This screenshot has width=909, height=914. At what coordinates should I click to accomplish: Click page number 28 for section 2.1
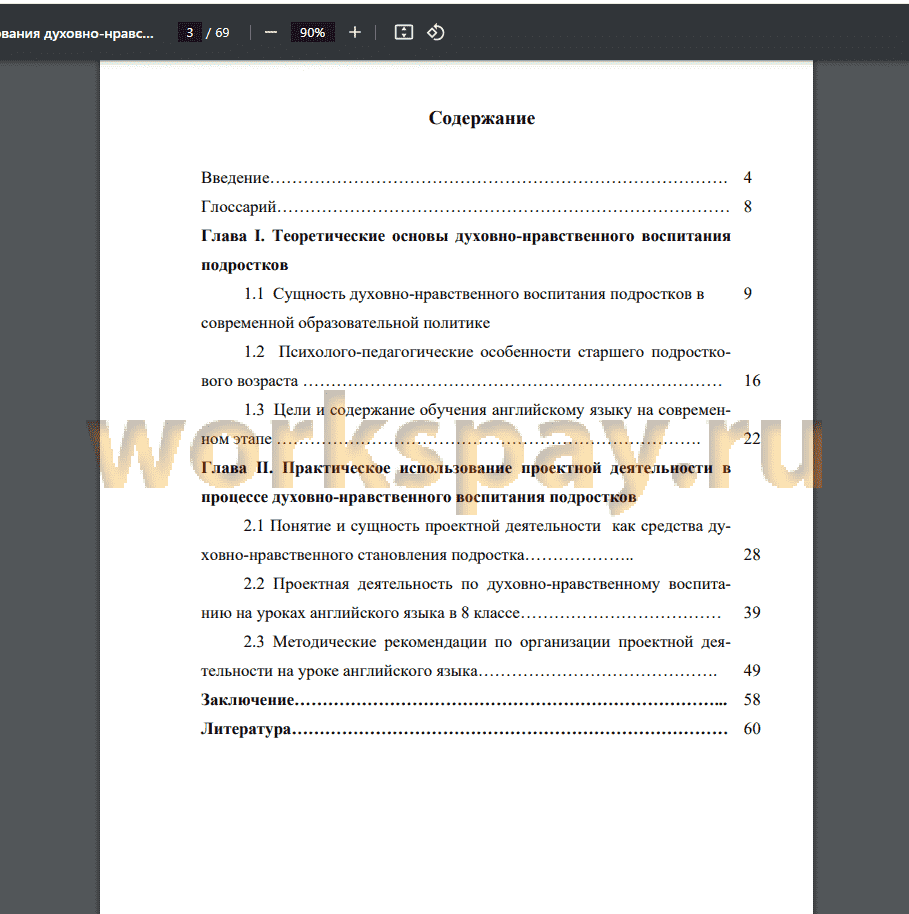(752, 554)
